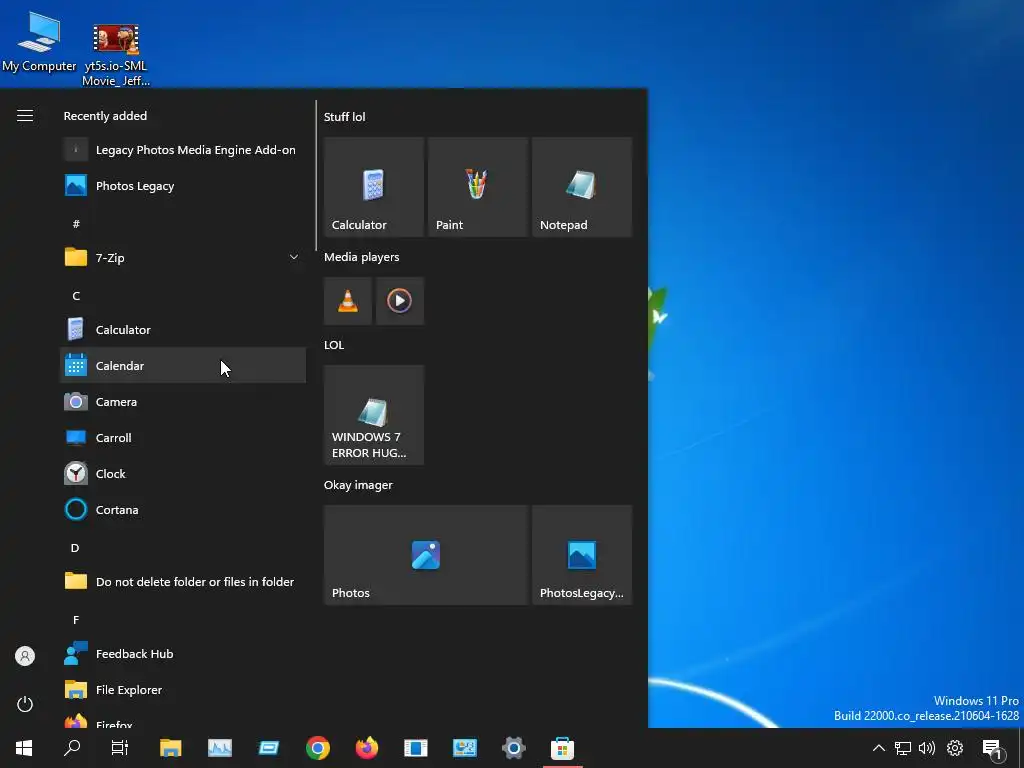The height and width of the screenshot is (768, 1024).
Task: Open the Clock app
Action: 183,473
